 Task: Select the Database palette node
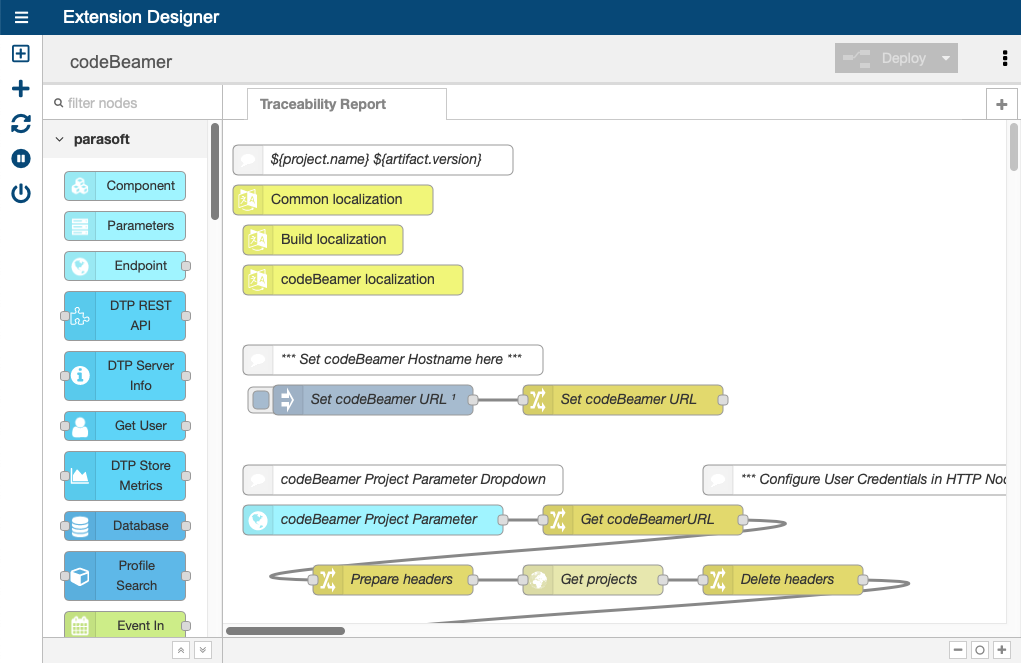pyautogui.click(x=125, y=526)
